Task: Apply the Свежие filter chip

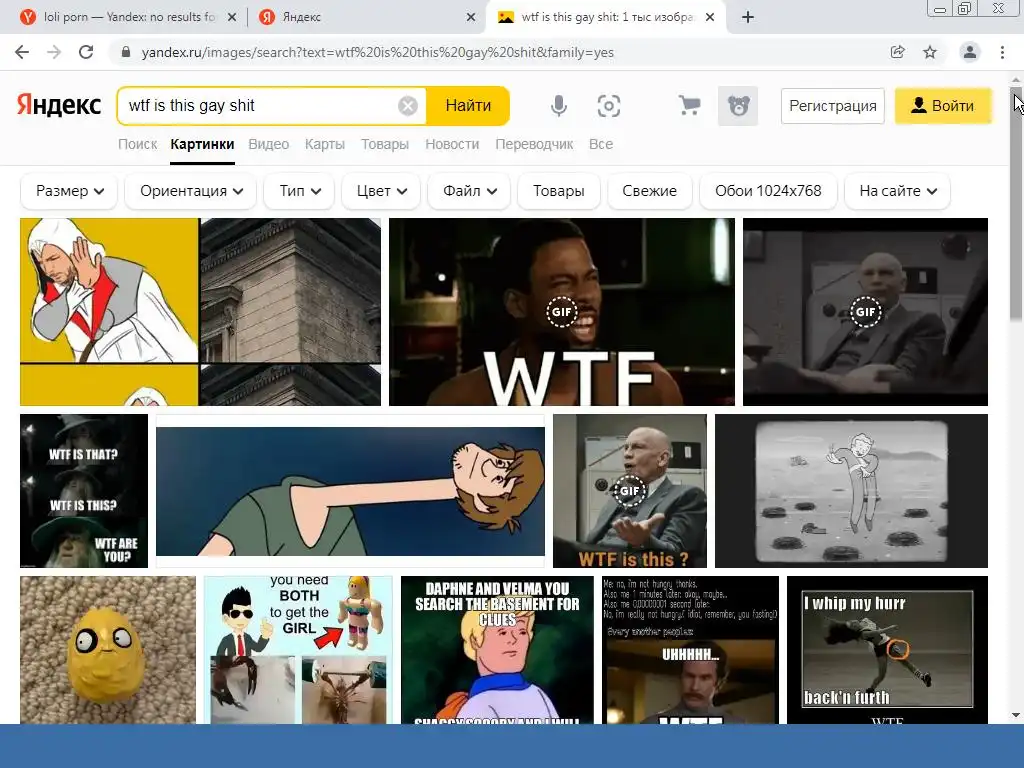Action: pos(649,191)
